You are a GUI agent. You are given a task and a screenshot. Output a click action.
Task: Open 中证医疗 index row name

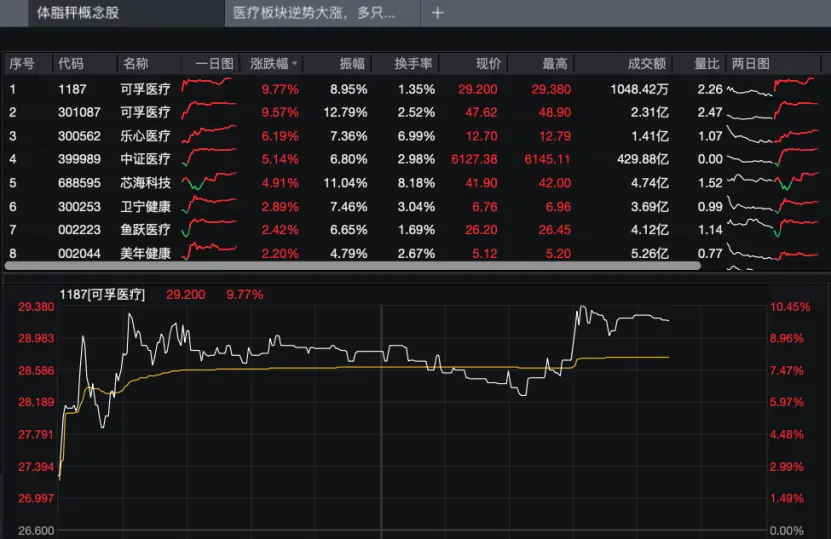point(145,159)
